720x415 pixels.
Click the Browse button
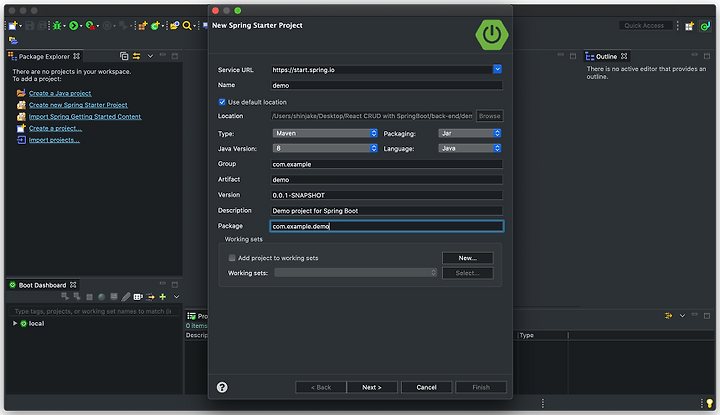[x=489, y=116]
